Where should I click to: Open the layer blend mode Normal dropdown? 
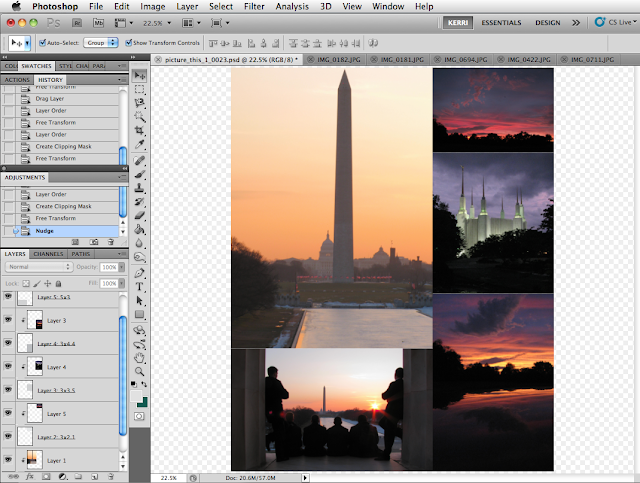[x=36, y=268]
